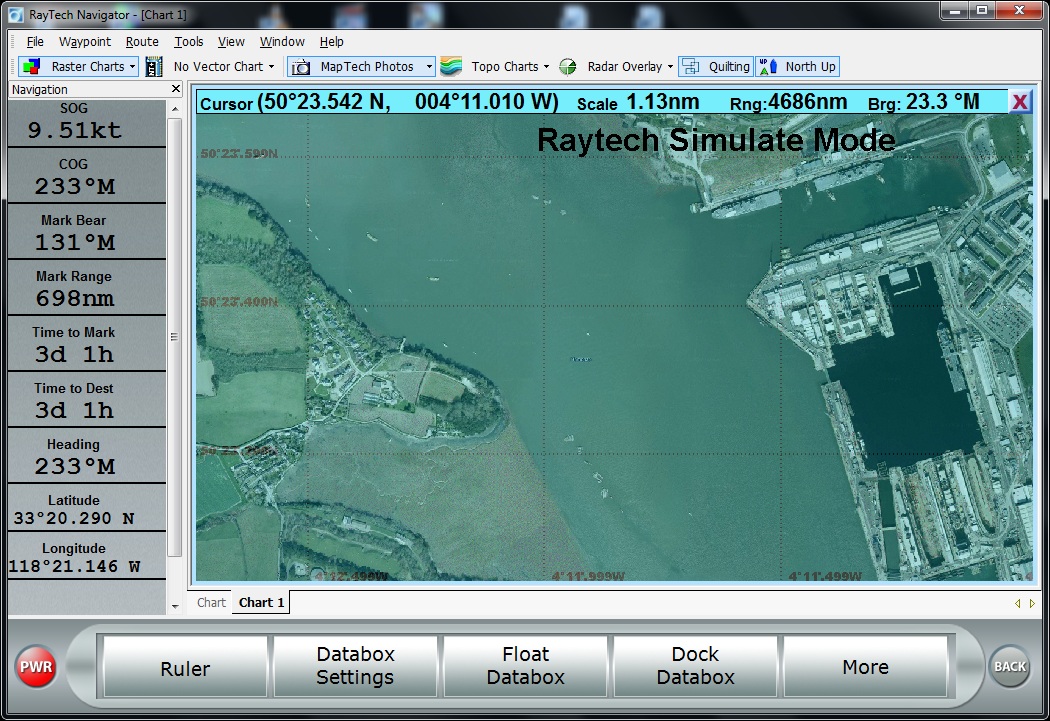
Task: Click the Navigation panel scrollbar thumb
Action: coord(174,337)
